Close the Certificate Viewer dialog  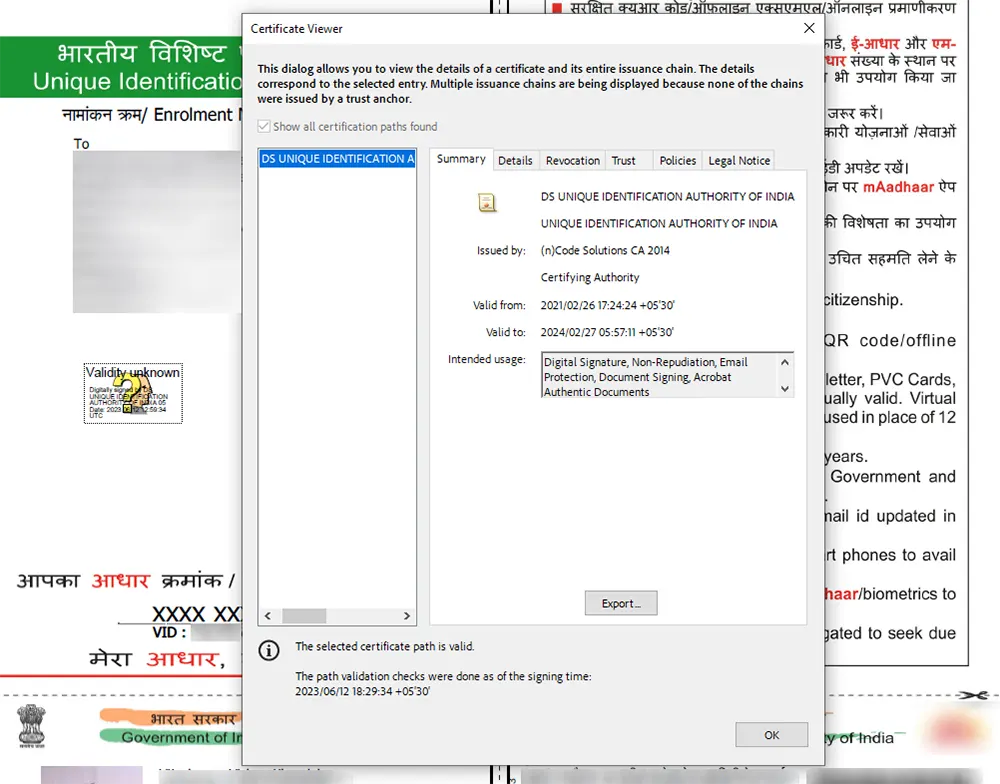809,28
